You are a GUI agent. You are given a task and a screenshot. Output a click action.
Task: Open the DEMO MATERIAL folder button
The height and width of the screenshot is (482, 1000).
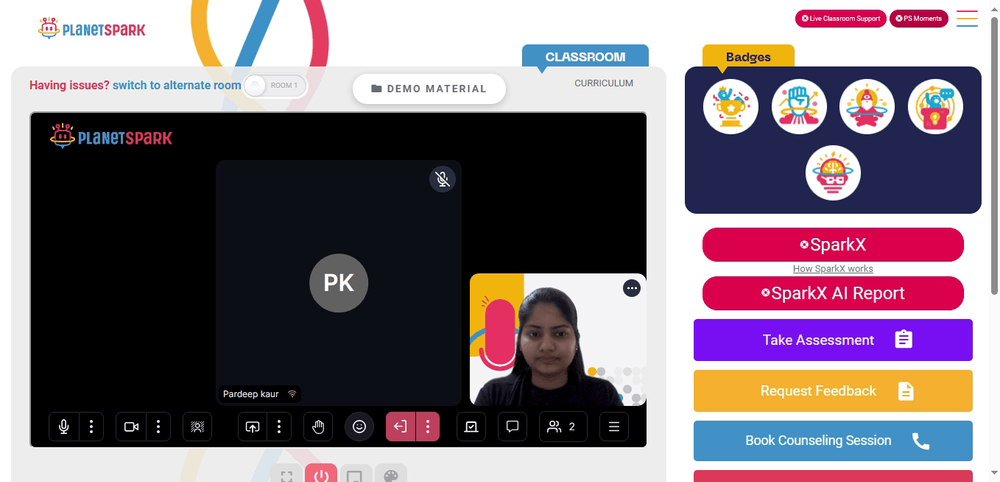pyautogui.click(x=429, y=89)
